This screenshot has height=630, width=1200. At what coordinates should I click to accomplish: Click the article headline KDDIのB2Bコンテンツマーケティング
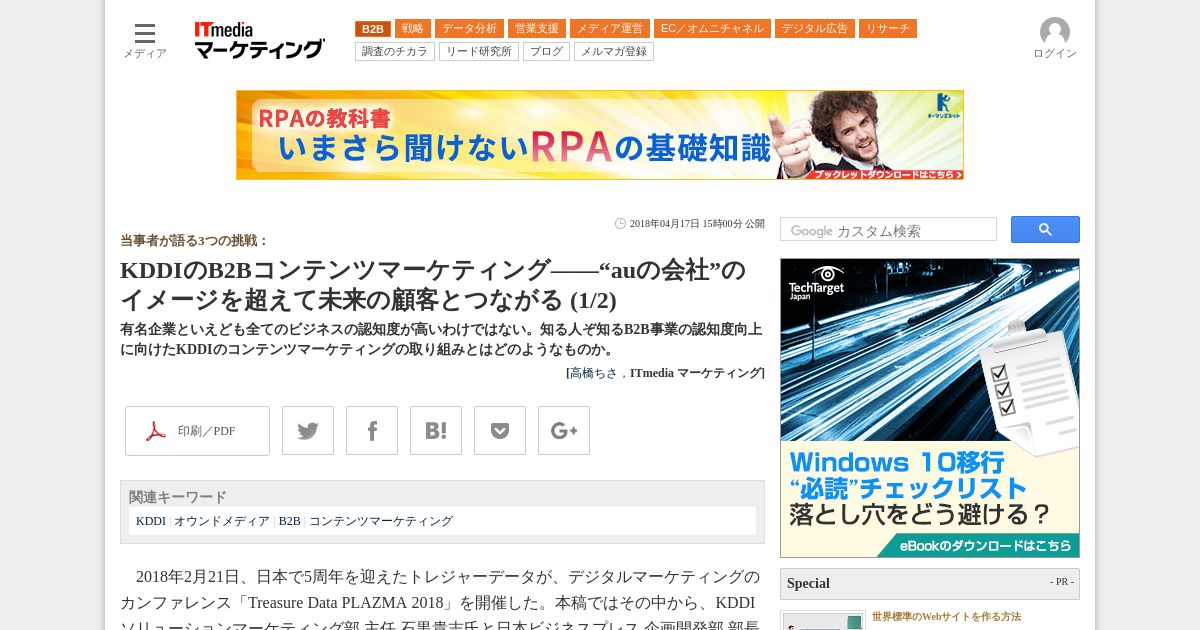[433, 285]
